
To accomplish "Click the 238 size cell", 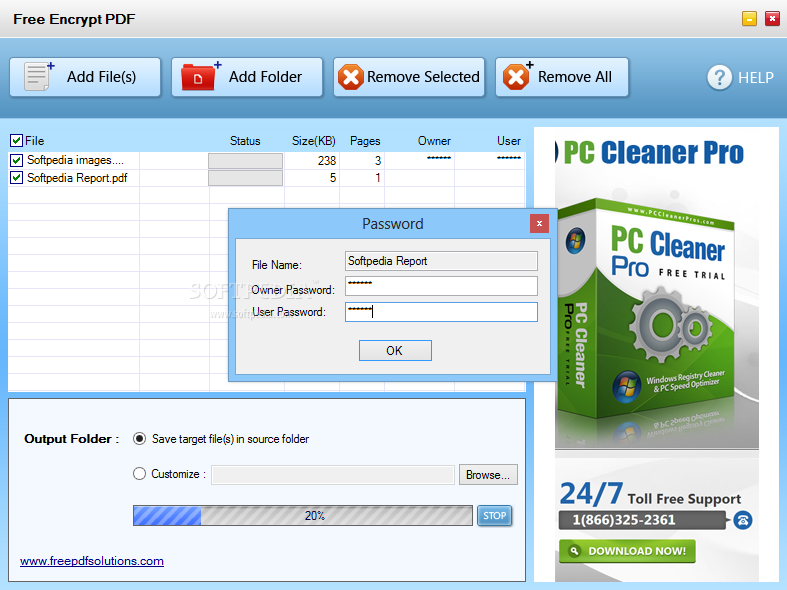I will 327,161.
